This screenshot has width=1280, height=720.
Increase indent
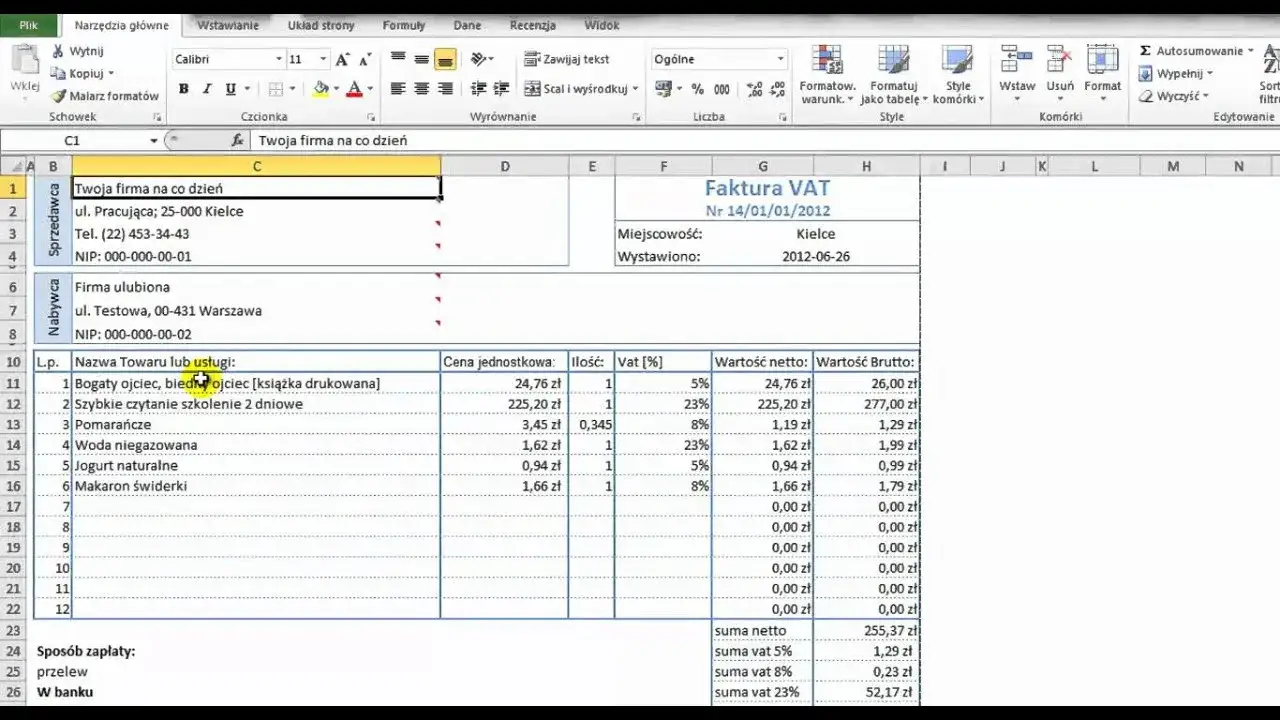coord(501,89)
